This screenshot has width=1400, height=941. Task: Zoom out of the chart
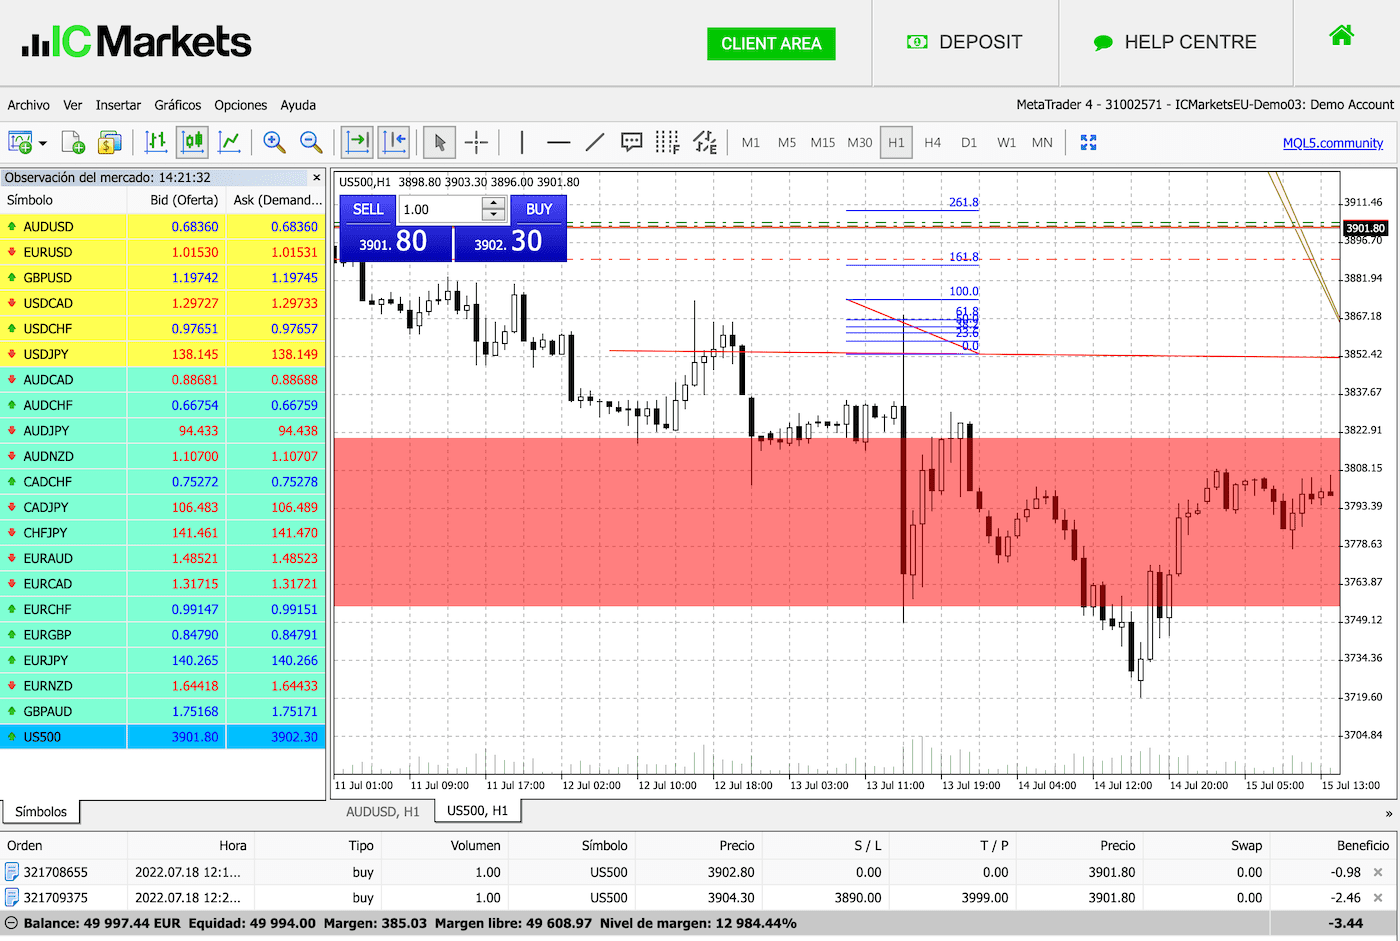tap(311, 142)
